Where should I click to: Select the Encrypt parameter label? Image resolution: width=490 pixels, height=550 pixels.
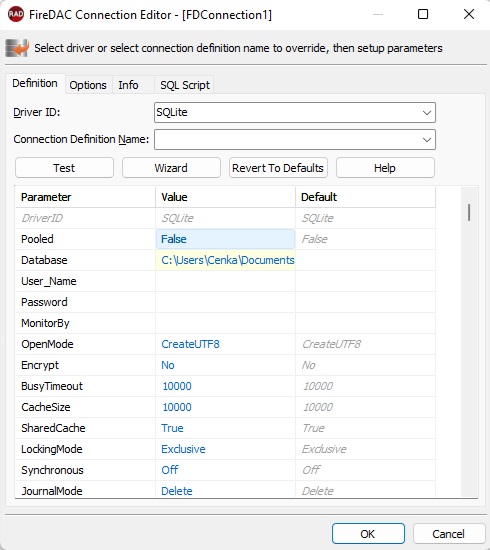click(40, 365)
